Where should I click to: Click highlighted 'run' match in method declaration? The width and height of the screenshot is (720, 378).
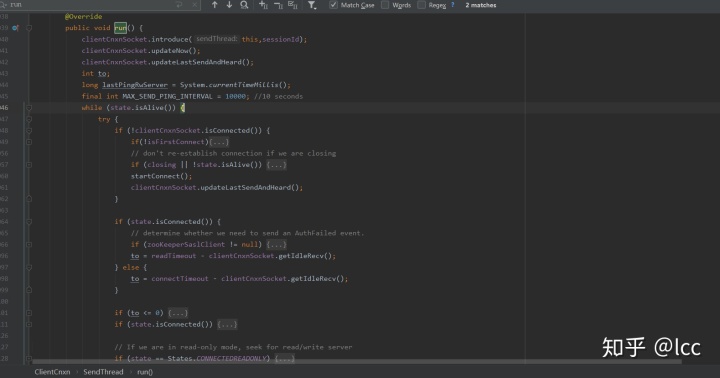coord(120,28)
